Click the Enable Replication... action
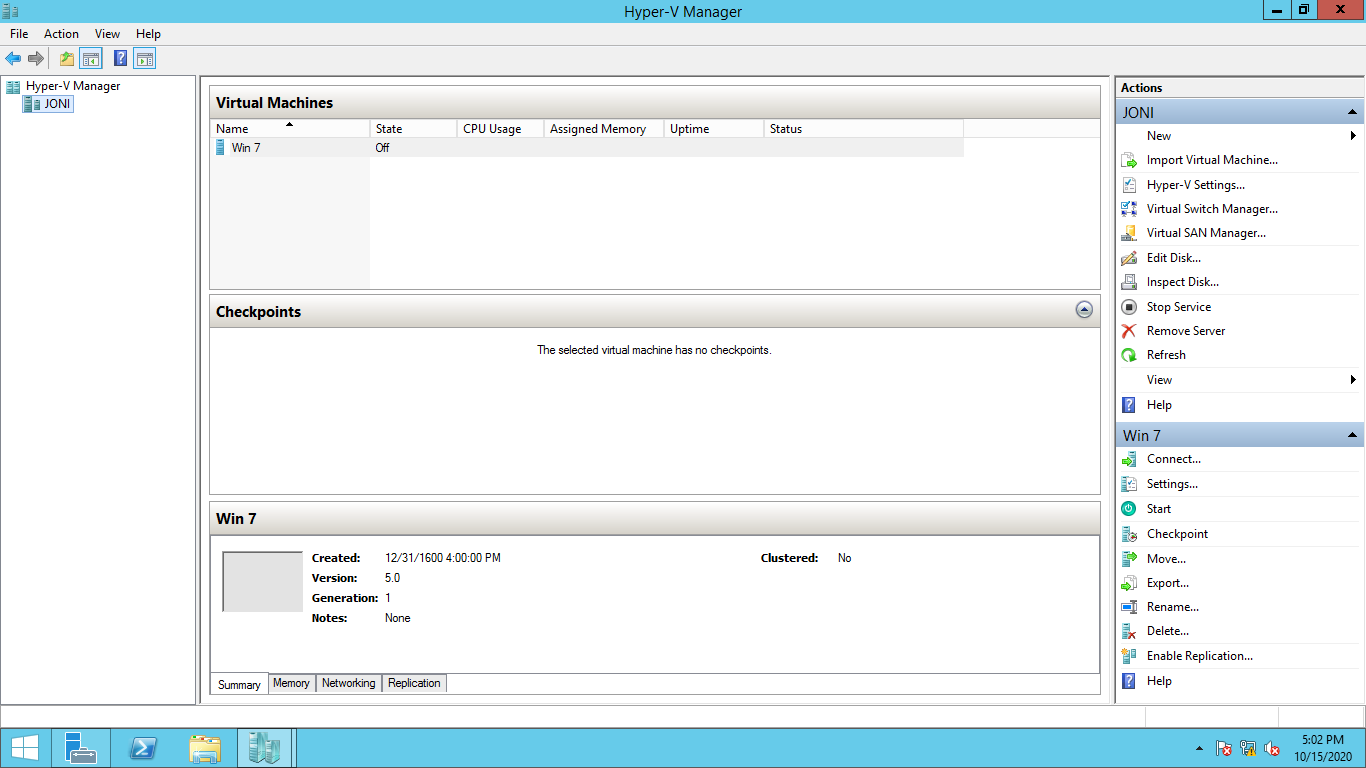 click(x=1200, y=656)
